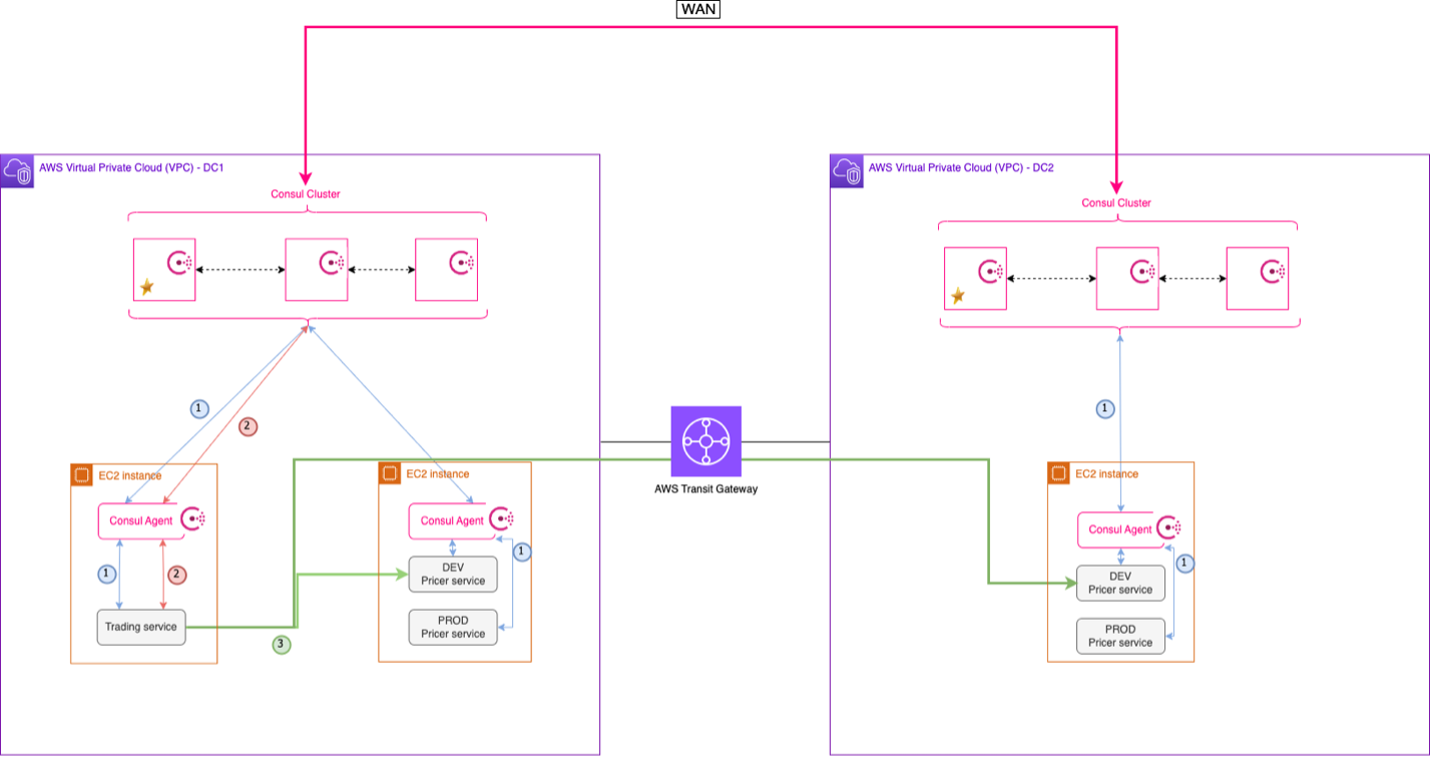Select the red numbered marker 2 badge
The height and width of the screenshot is (760, 1430).
[x=247, y=426]
